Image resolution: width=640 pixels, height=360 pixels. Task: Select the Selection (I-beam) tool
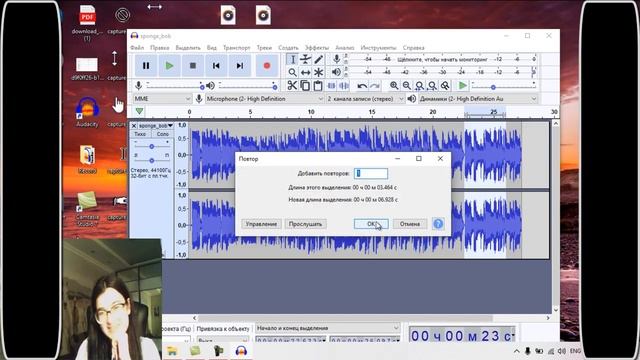point(292,59)
